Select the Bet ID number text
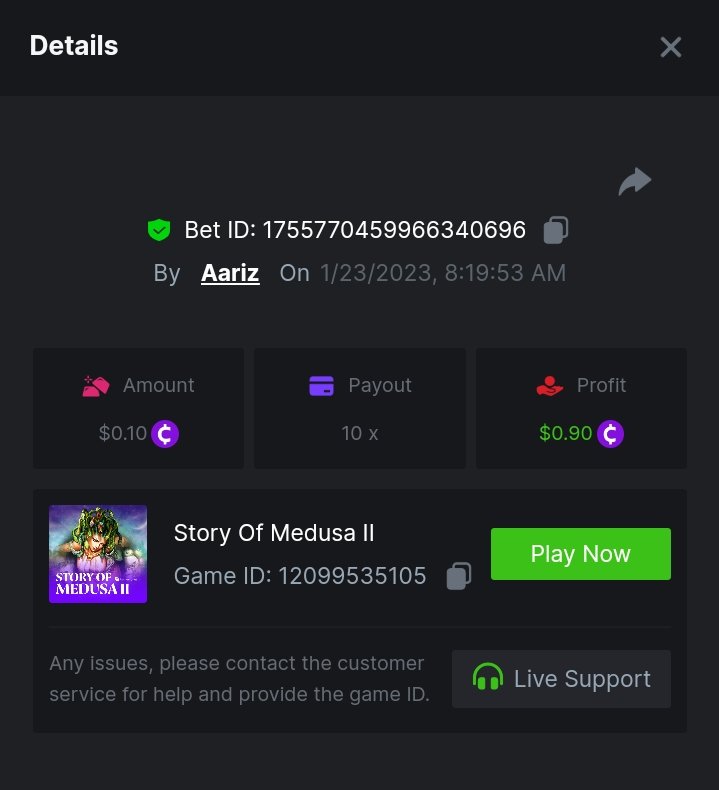This screenshot has width=719, height=790. tap(394, 230)
